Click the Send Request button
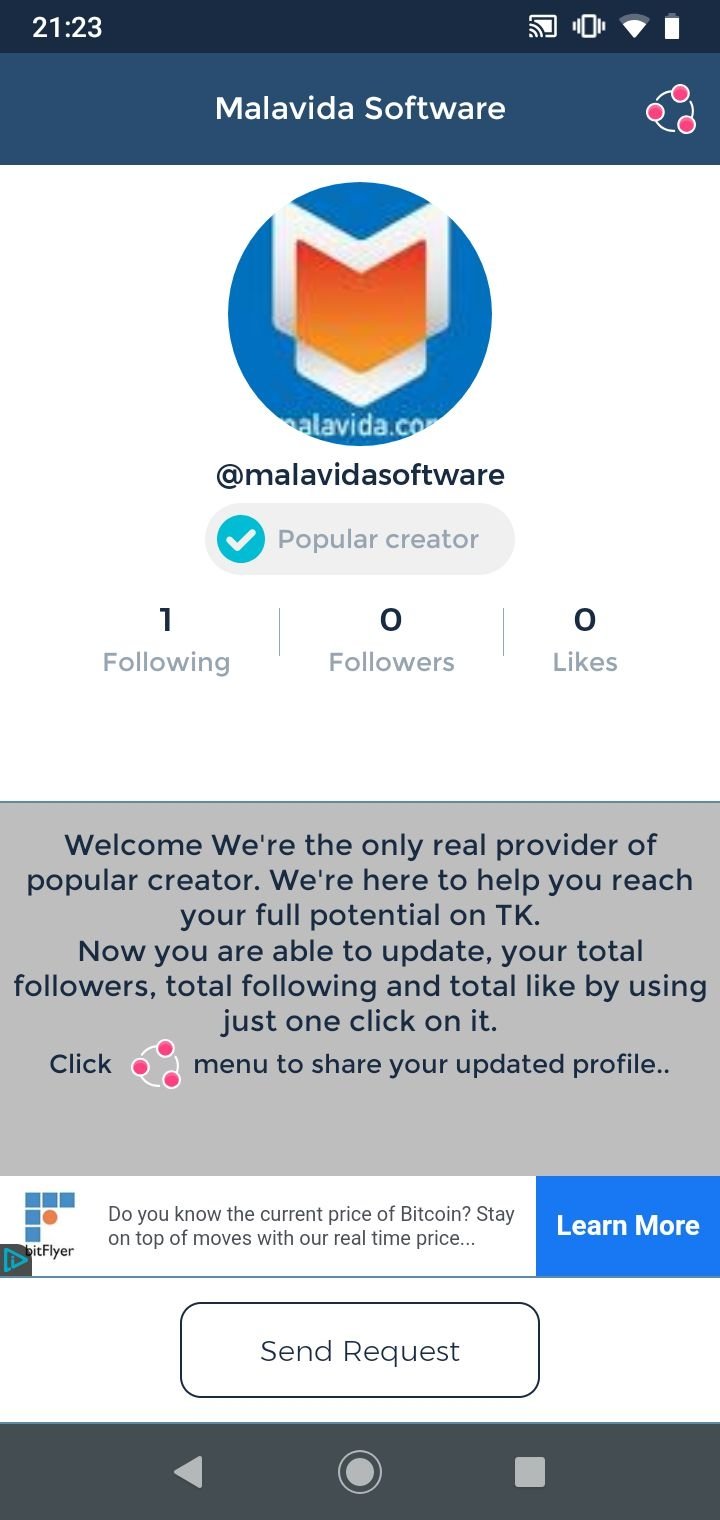Image resolution: width=720 pixels, height=1520 pixels. click(360, 1350)
